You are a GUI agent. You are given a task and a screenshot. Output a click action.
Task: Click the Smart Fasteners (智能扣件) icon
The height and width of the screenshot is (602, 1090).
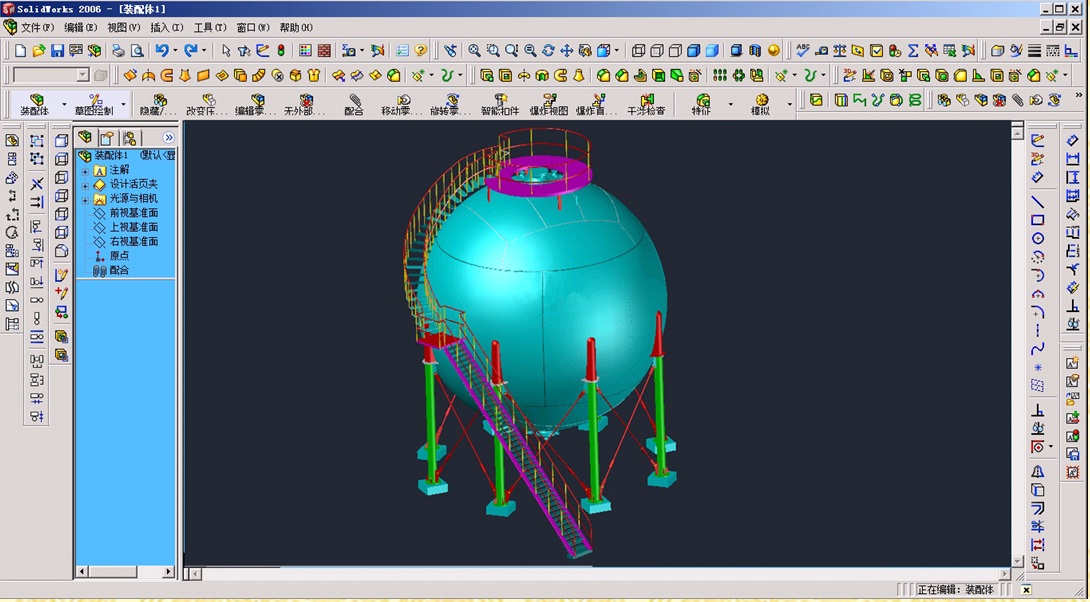[501, 99]
